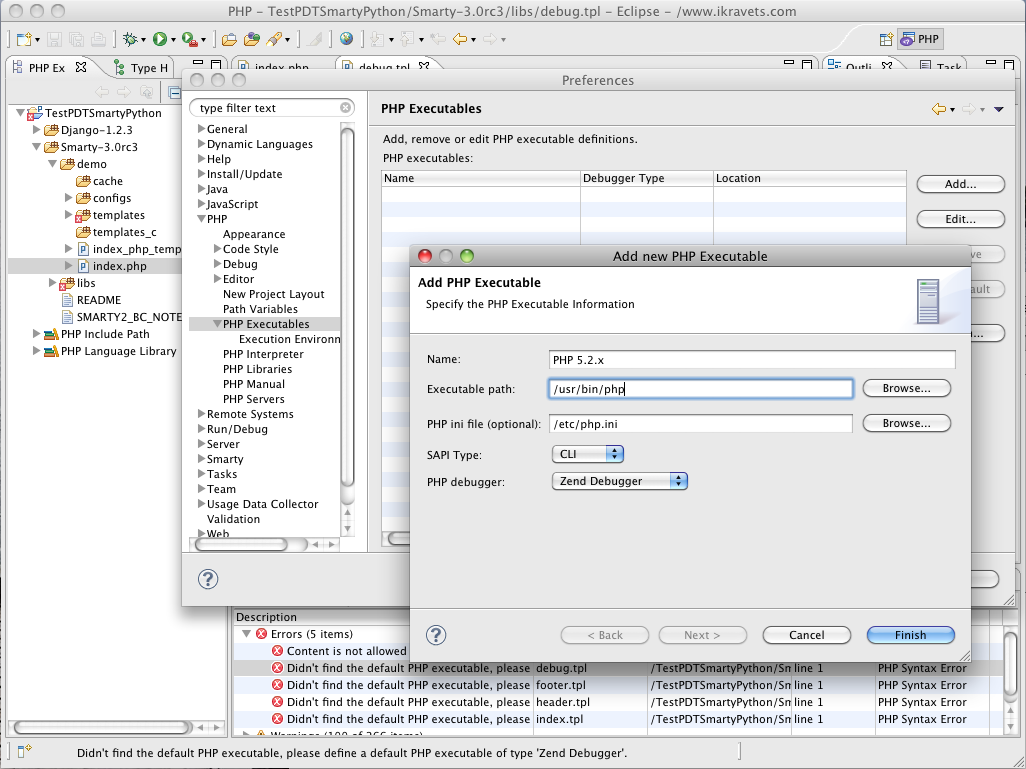The image size is (1026, 769).
Task: Click the Cancel button
Action: click(x=807, y=635)
